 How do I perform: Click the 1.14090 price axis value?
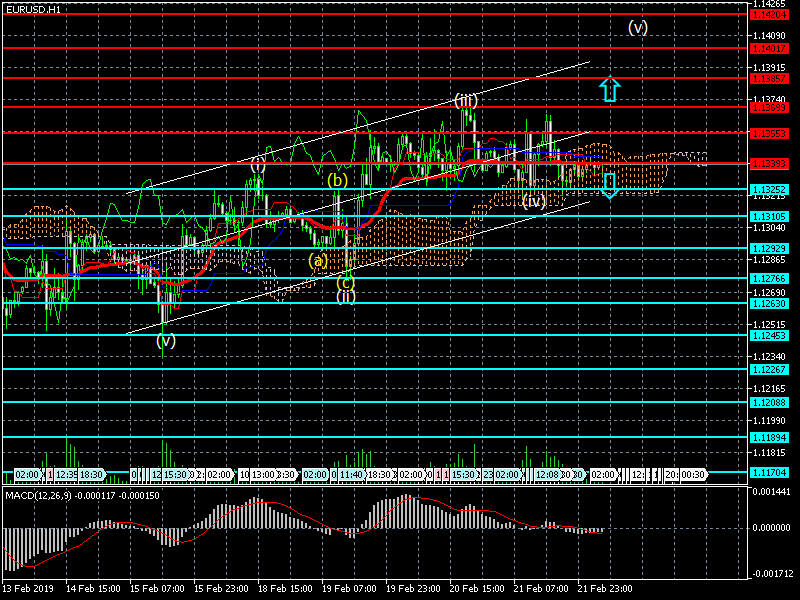coord(769,36)
